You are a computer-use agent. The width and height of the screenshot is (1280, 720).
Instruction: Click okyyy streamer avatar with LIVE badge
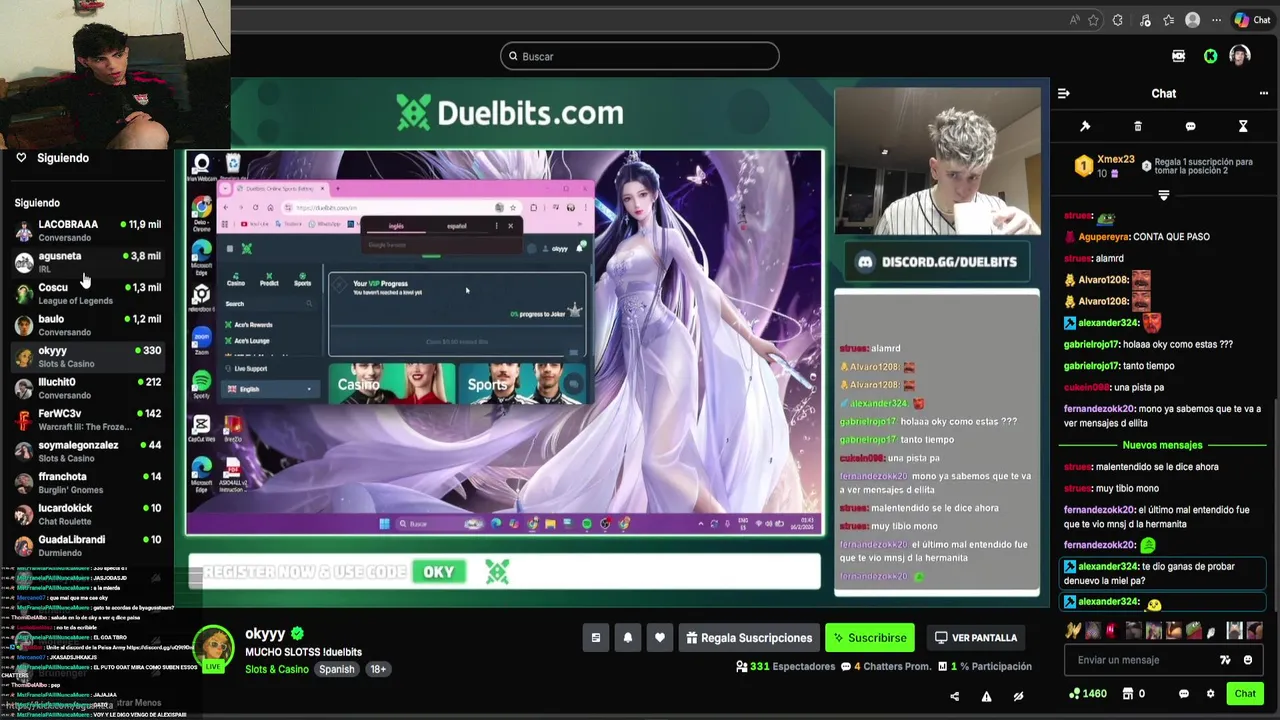click(213, 650)
